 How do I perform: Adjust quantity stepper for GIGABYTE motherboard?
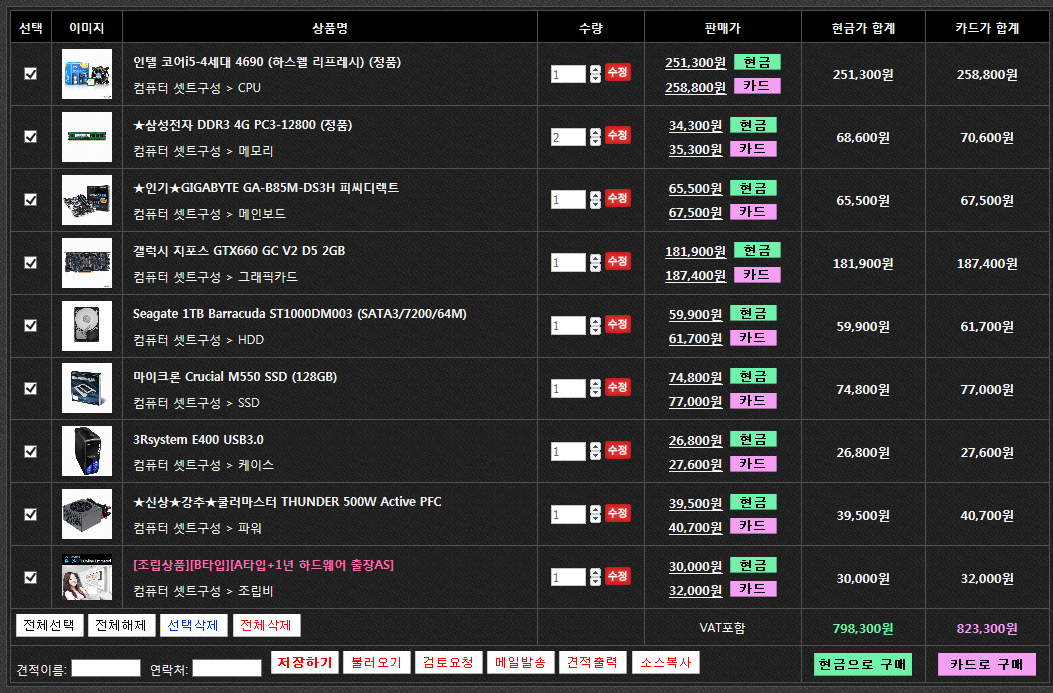(595, 200)
